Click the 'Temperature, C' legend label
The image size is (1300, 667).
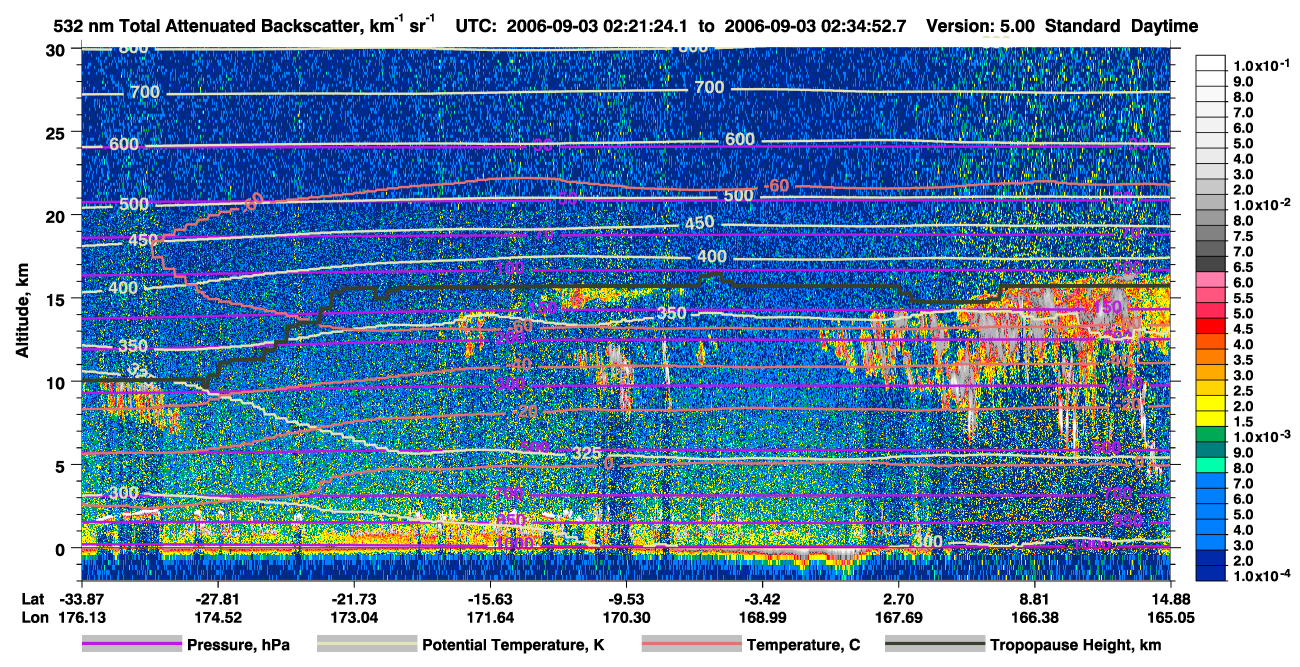[x=803, y=646]
